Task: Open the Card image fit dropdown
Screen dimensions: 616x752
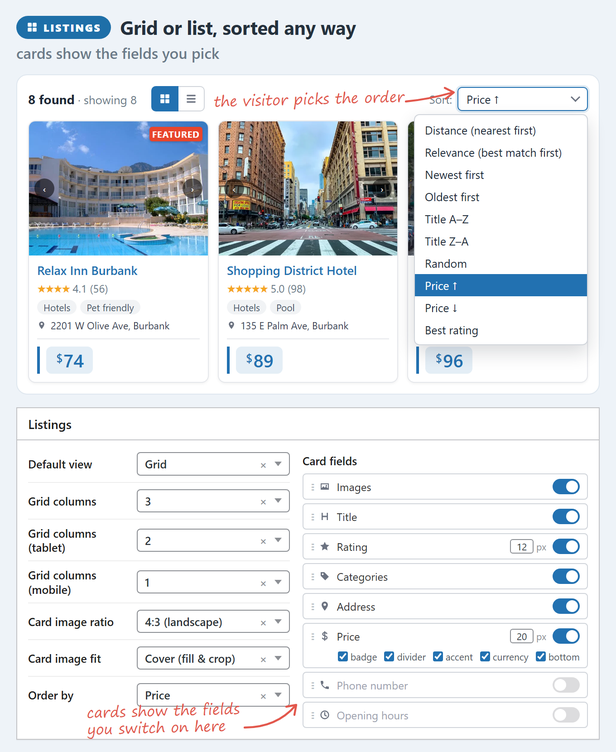Action: (x=213, y=658)
